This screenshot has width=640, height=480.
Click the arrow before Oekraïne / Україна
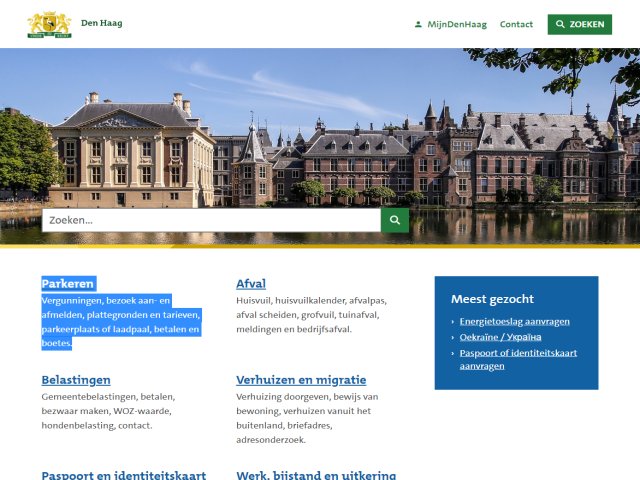pyautogui.click(x=453, y=338)
